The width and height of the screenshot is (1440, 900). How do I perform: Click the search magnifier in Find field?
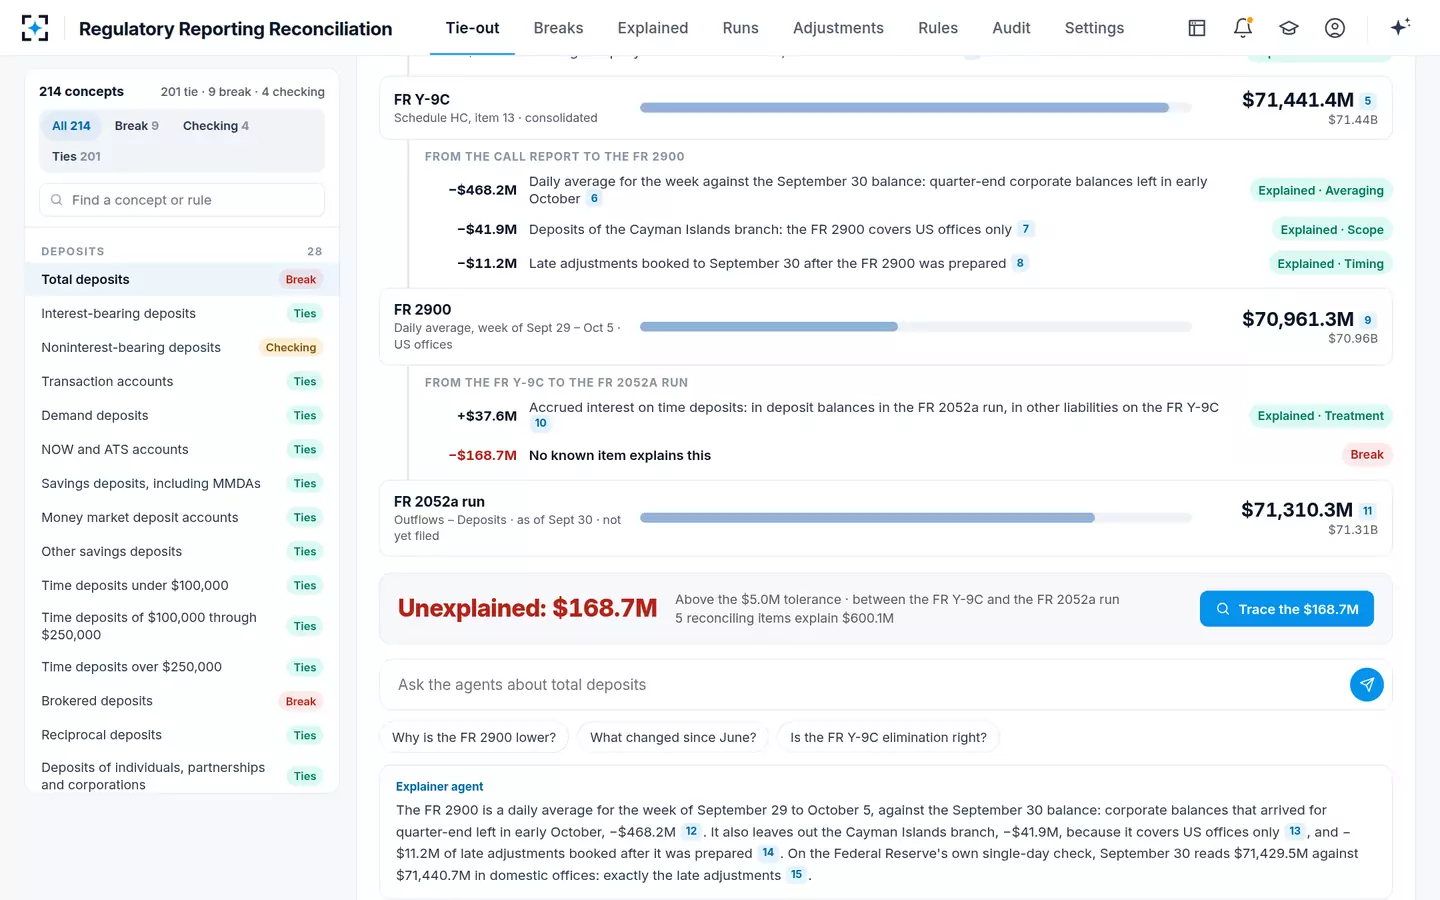point(57,200)
